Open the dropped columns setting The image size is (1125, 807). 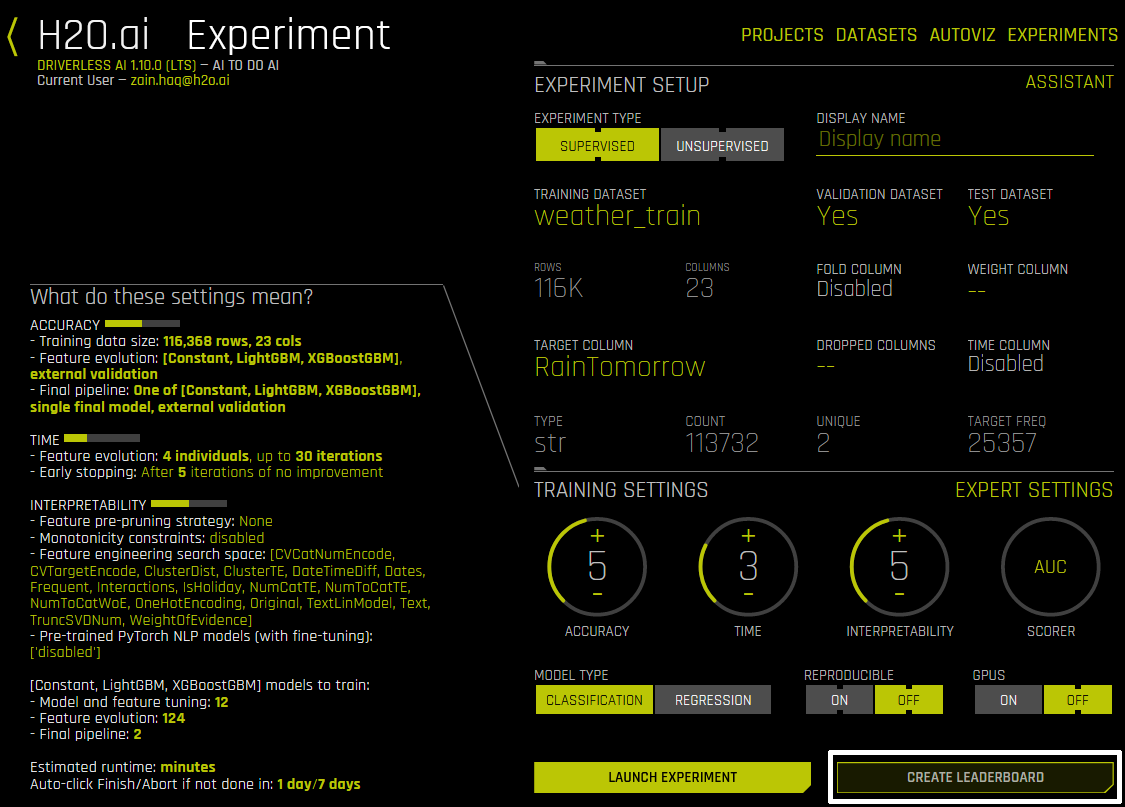click(826, 367)
